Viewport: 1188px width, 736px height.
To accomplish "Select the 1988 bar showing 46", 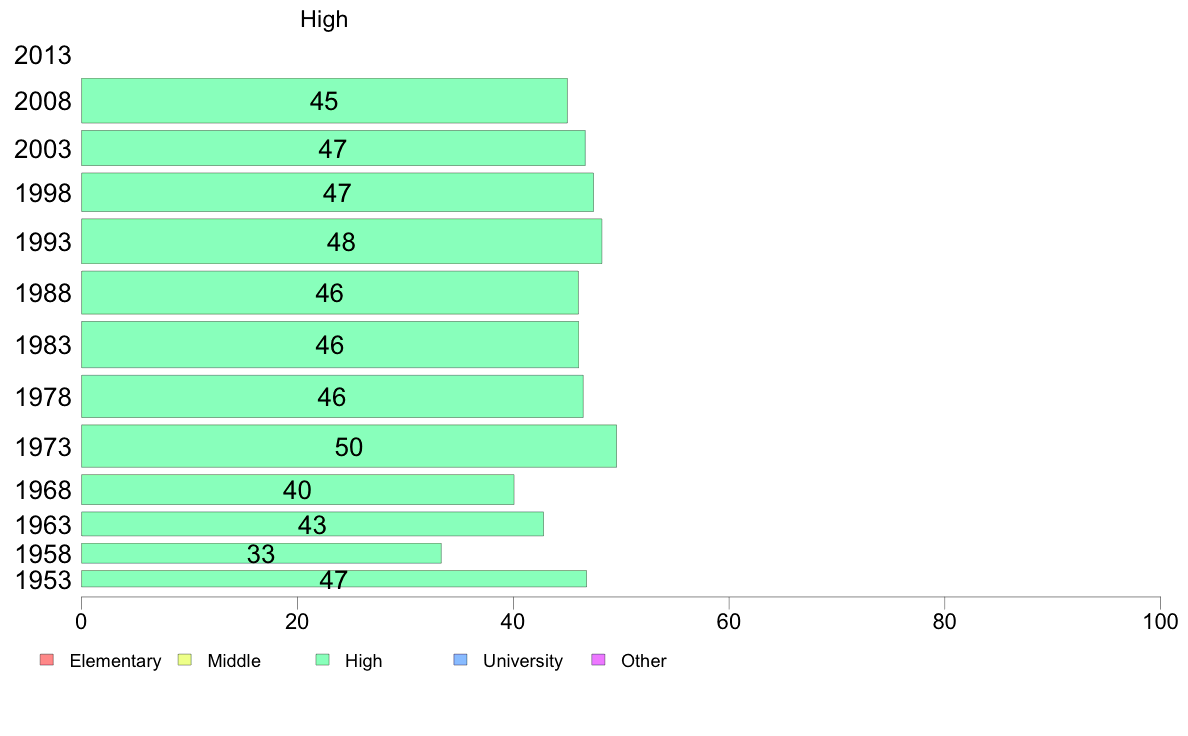I will (330, 293).
